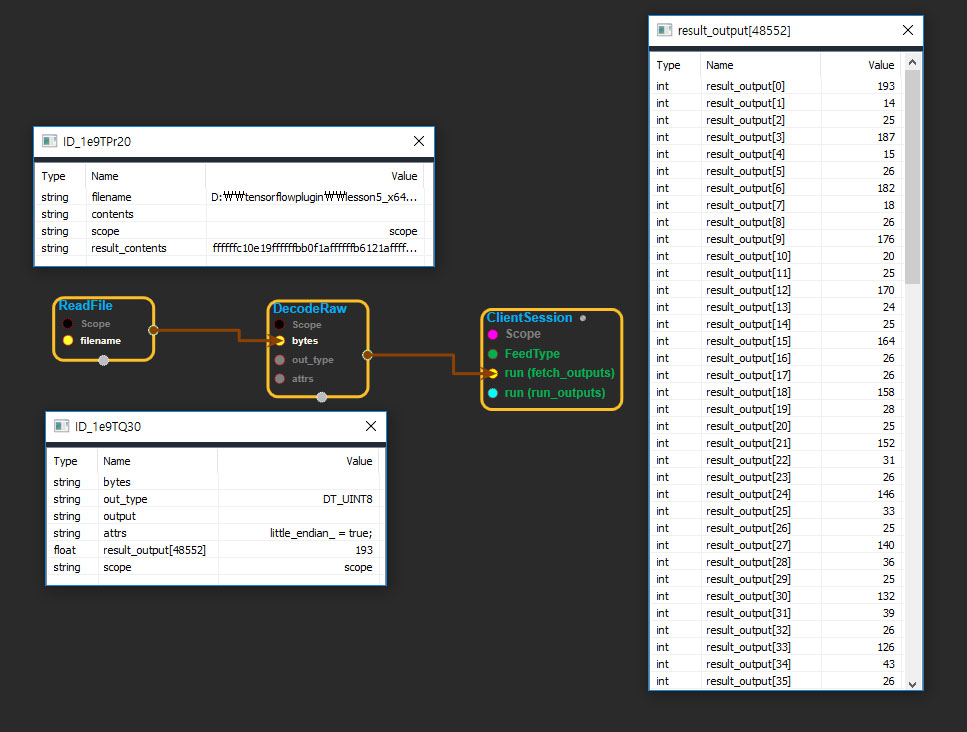Click the Scope port on ReadFile node
This screenshot has width=967, height=732.
(68, 324)
